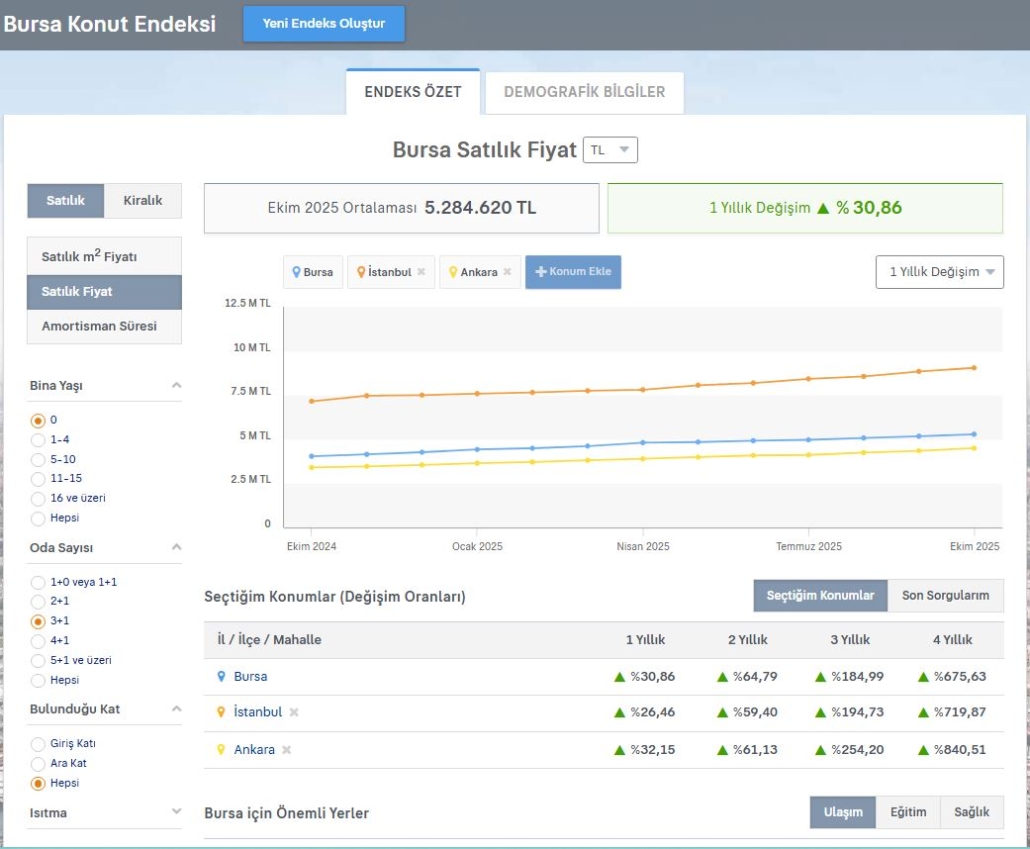The image size is (1030, 849).
Task: Open the 1 Yıllık Değişim period dropdown
Action: click(x=939, y=272)
